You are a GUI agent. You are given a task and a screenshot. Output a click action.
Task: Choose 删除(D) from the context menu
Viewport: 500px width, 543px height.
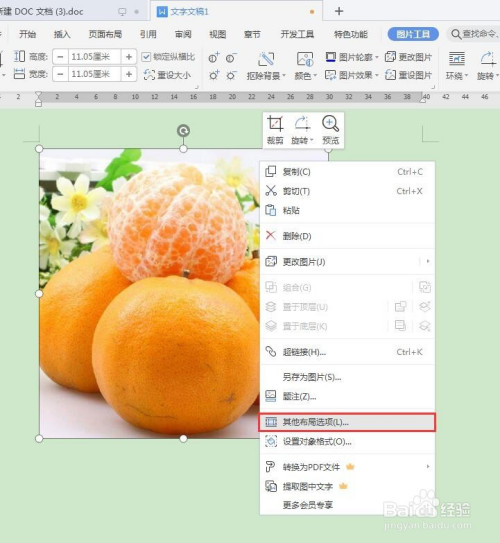pos(347,236)
